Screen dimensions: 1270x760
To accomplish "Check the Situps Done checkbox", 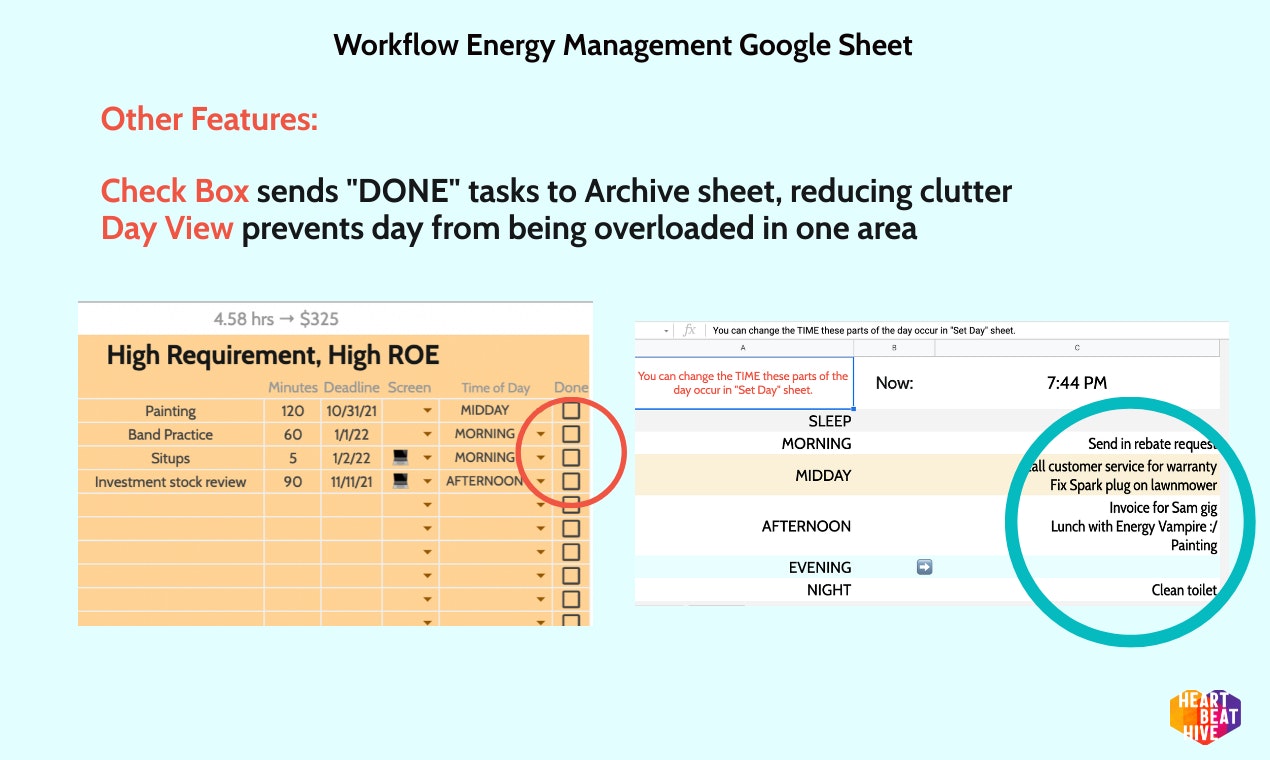I will click(x=569, y=457).
